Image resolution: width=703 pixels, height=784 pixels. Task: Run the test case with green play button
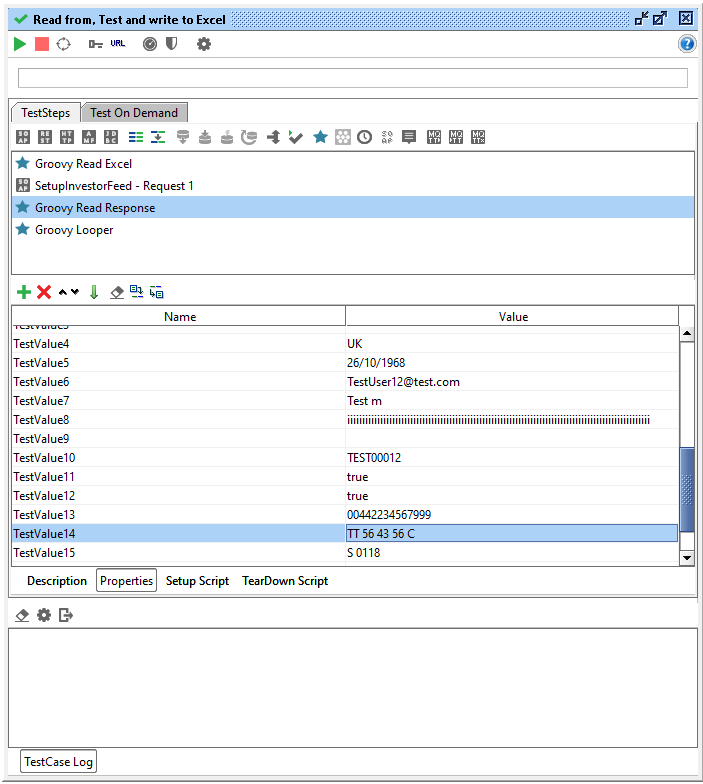(20, 44)
